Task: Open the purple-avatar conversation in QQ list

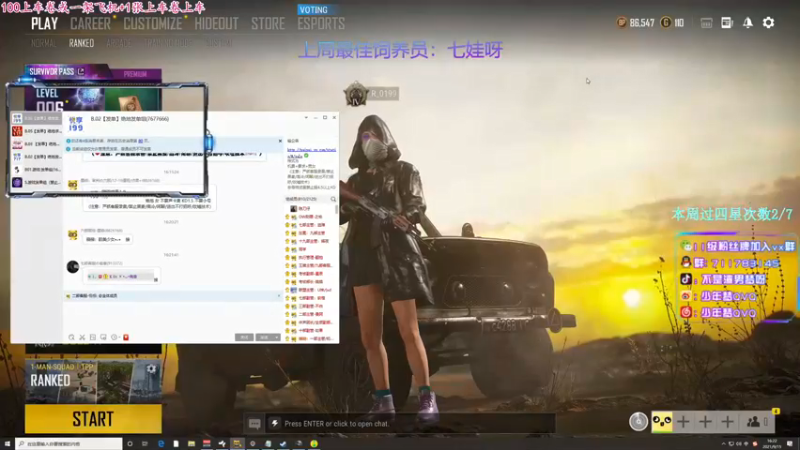Action: point(36,182)
